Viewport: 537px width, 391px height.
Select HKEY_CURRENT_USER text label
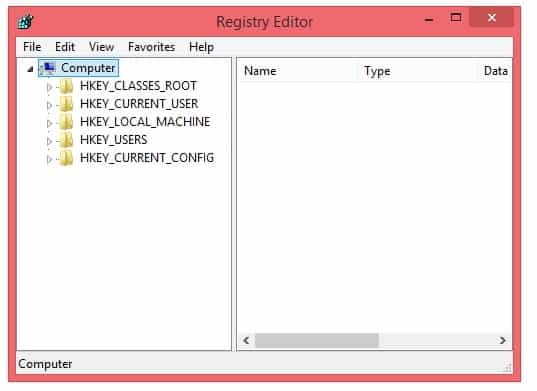point(139,104)
